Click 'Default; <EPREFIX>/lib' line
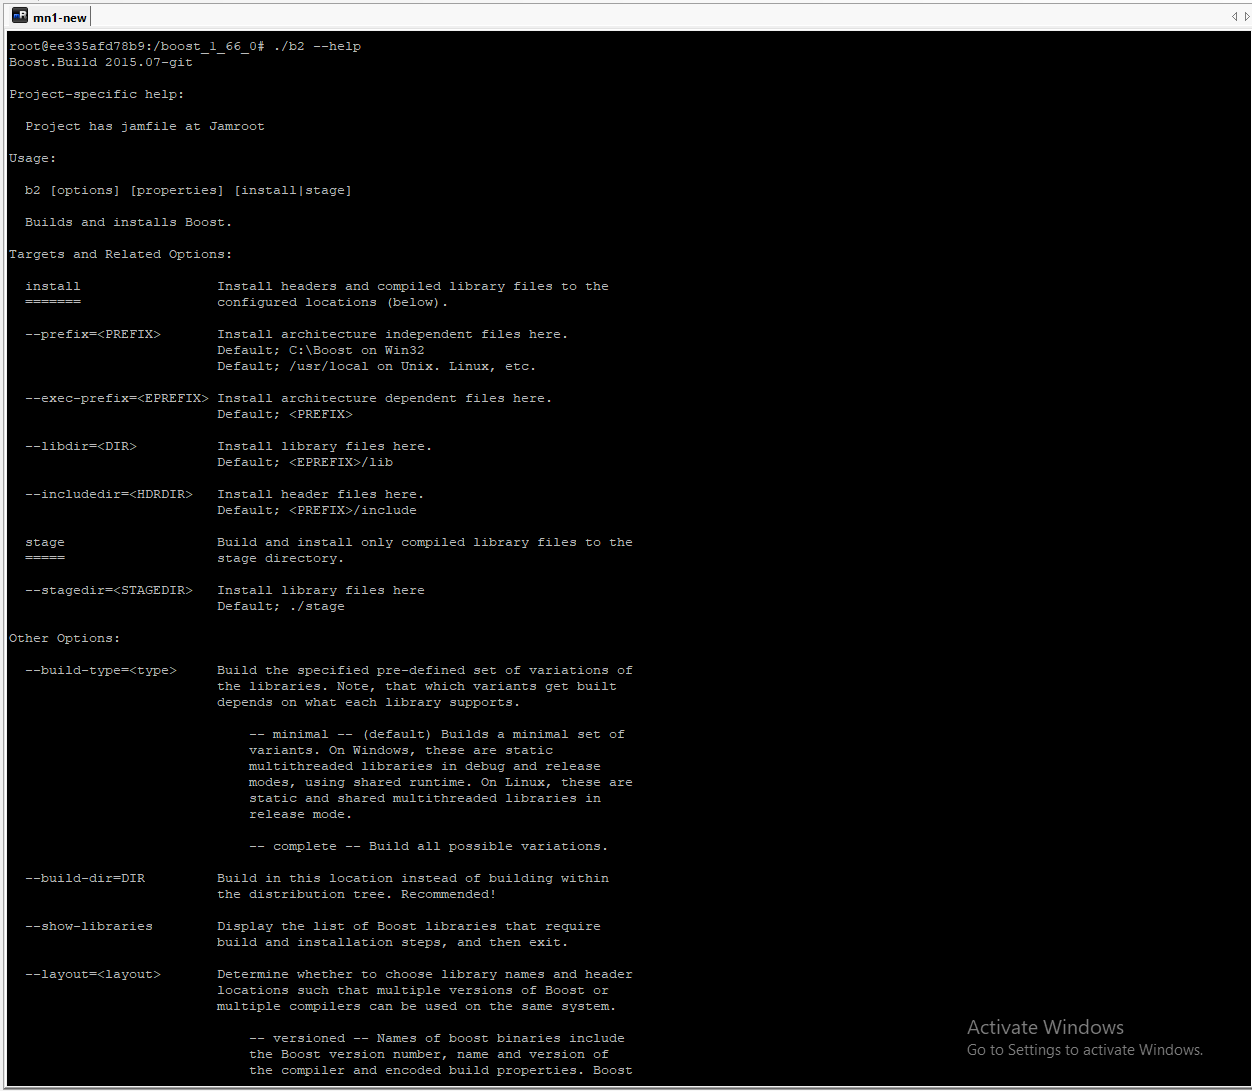This screenshot has height=1091, width=1252. point(305,462)
